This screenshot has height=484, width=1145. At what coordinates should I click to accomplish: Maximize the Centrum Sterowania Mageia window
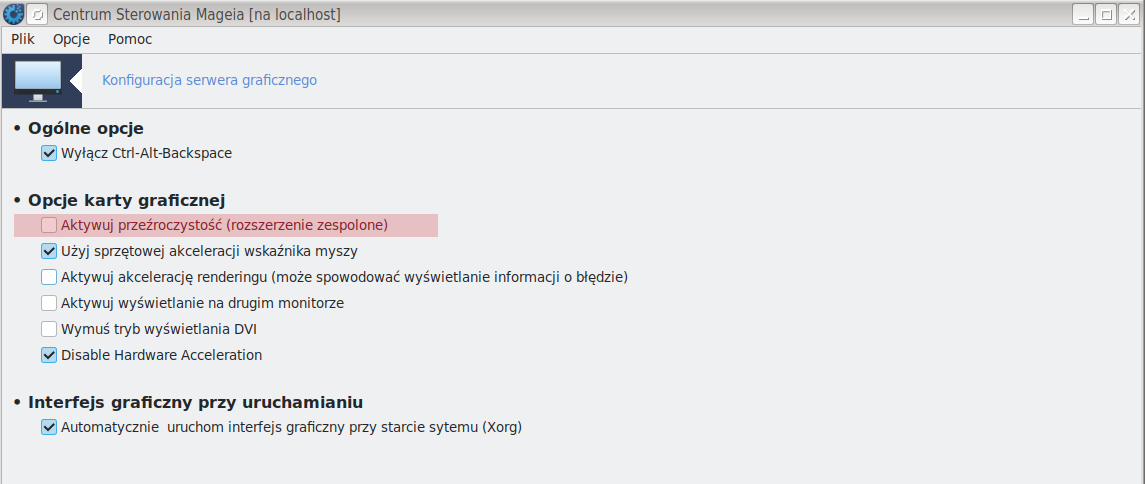click(1106, 14)
